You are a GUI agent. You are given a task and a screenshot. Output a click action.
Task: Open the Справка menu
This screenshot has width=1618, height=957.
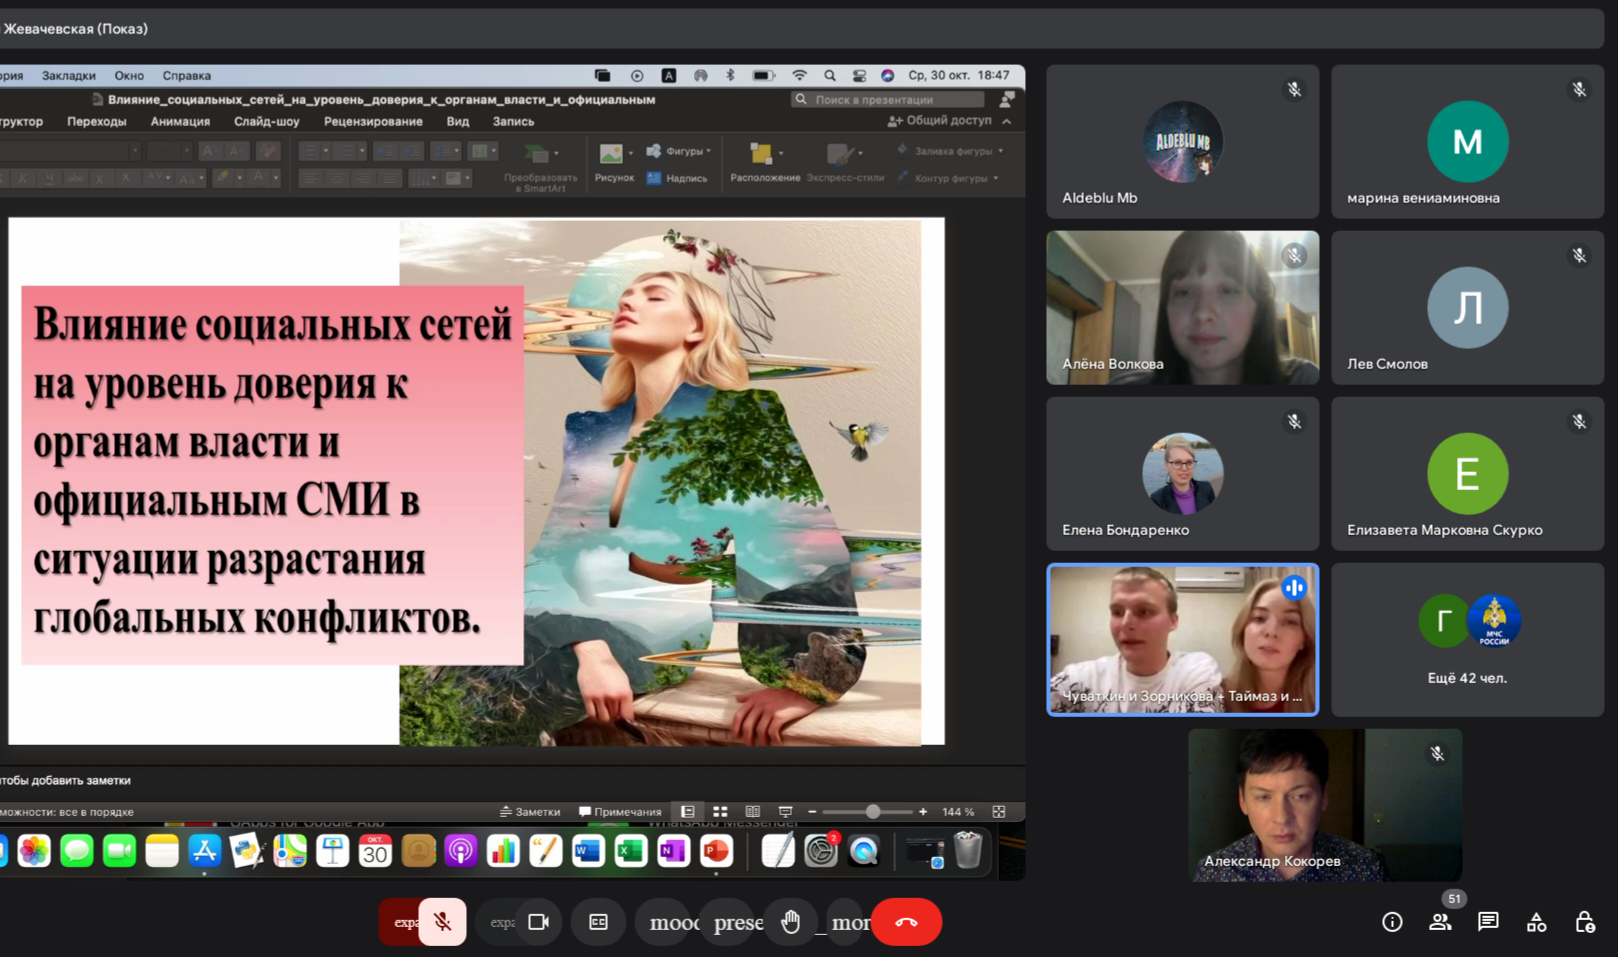(x=187, y=75)
